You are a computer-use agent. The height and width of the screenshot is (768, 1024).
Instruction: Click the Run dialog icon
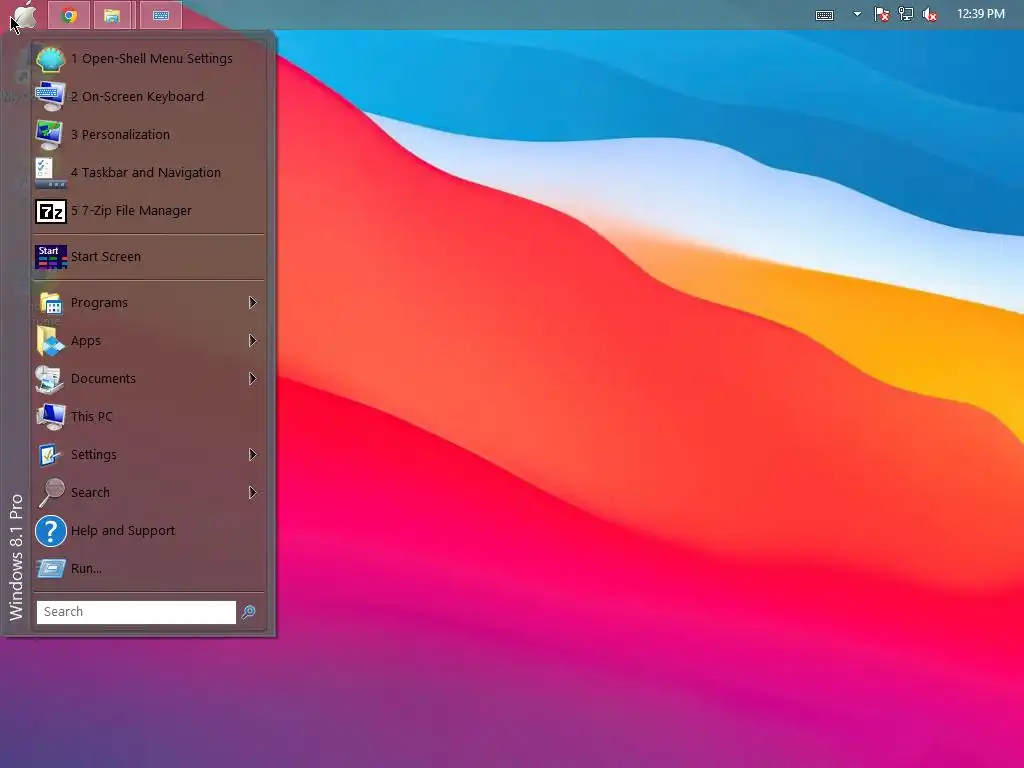click(50, 569)
